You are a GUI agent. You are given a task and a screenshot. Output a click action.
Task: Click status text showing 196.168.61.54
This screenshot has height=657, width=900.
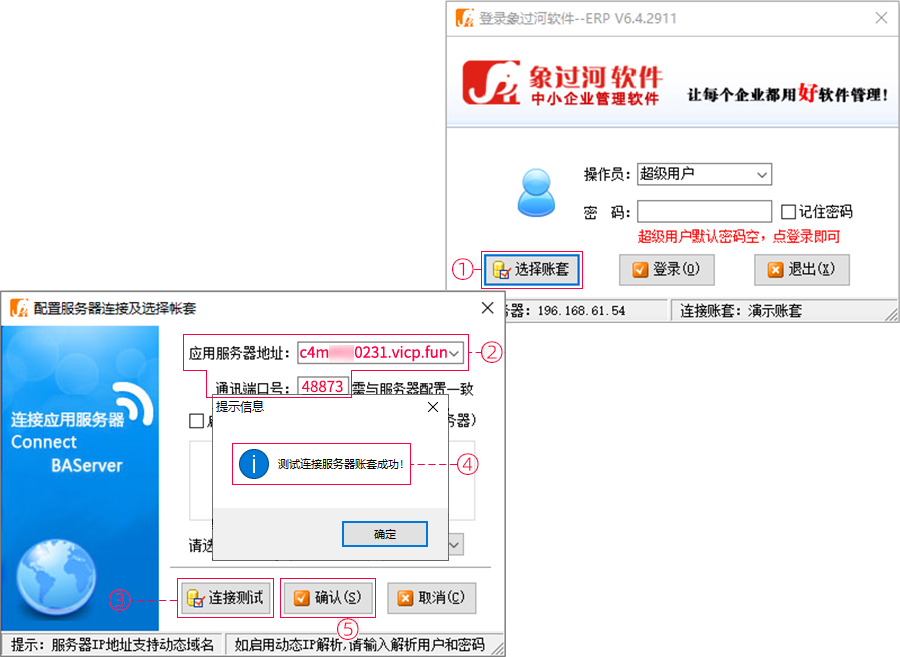coord(581,311)
